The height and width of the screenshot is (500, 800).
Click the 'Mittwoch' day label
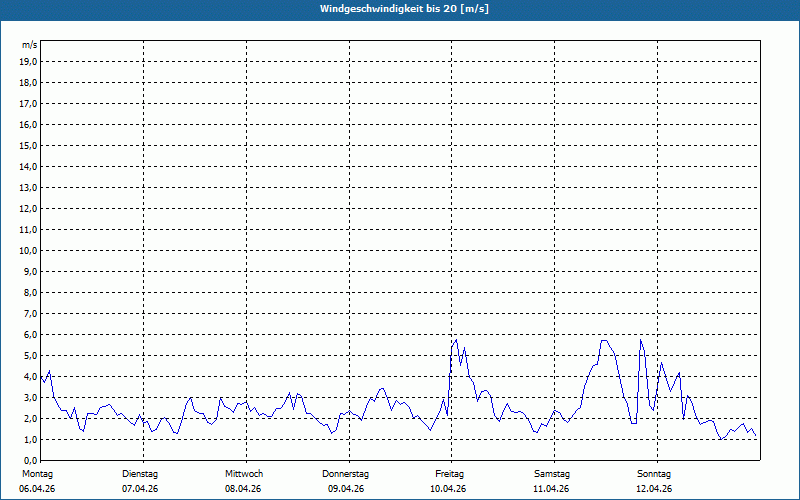click(244, 474)
